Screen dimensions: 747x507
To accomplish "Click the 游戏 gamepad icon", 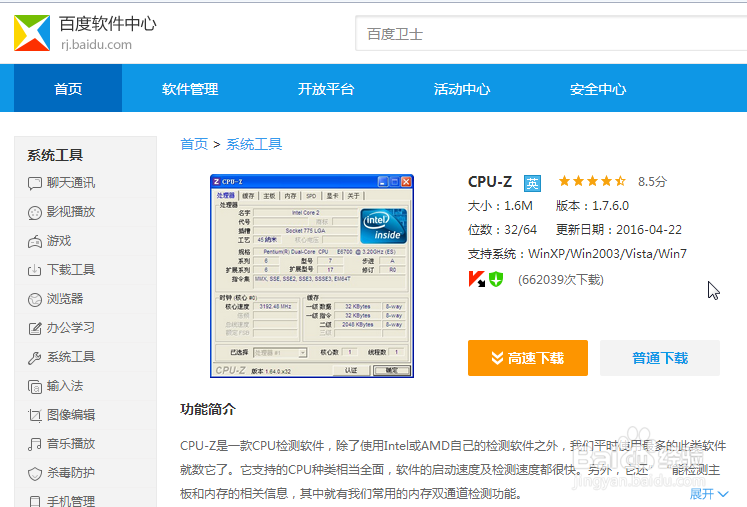I will click(x=35, y=242).
